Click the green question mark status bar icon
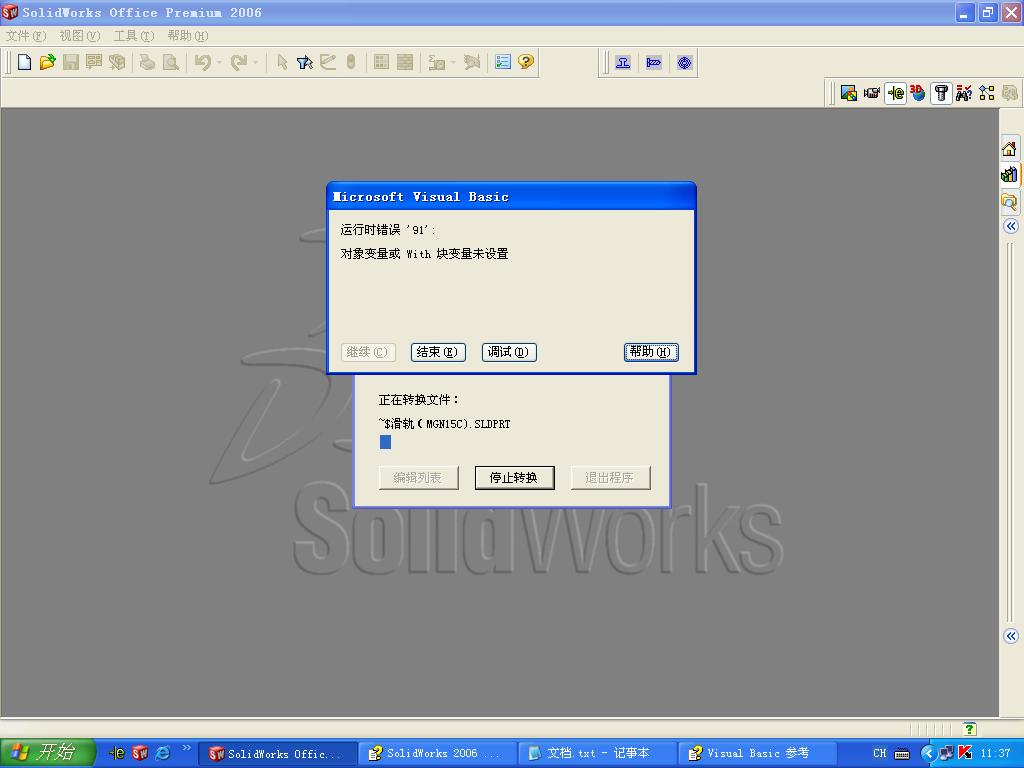The height and width of the screenshot is (768, 1024). coord(970,729)
